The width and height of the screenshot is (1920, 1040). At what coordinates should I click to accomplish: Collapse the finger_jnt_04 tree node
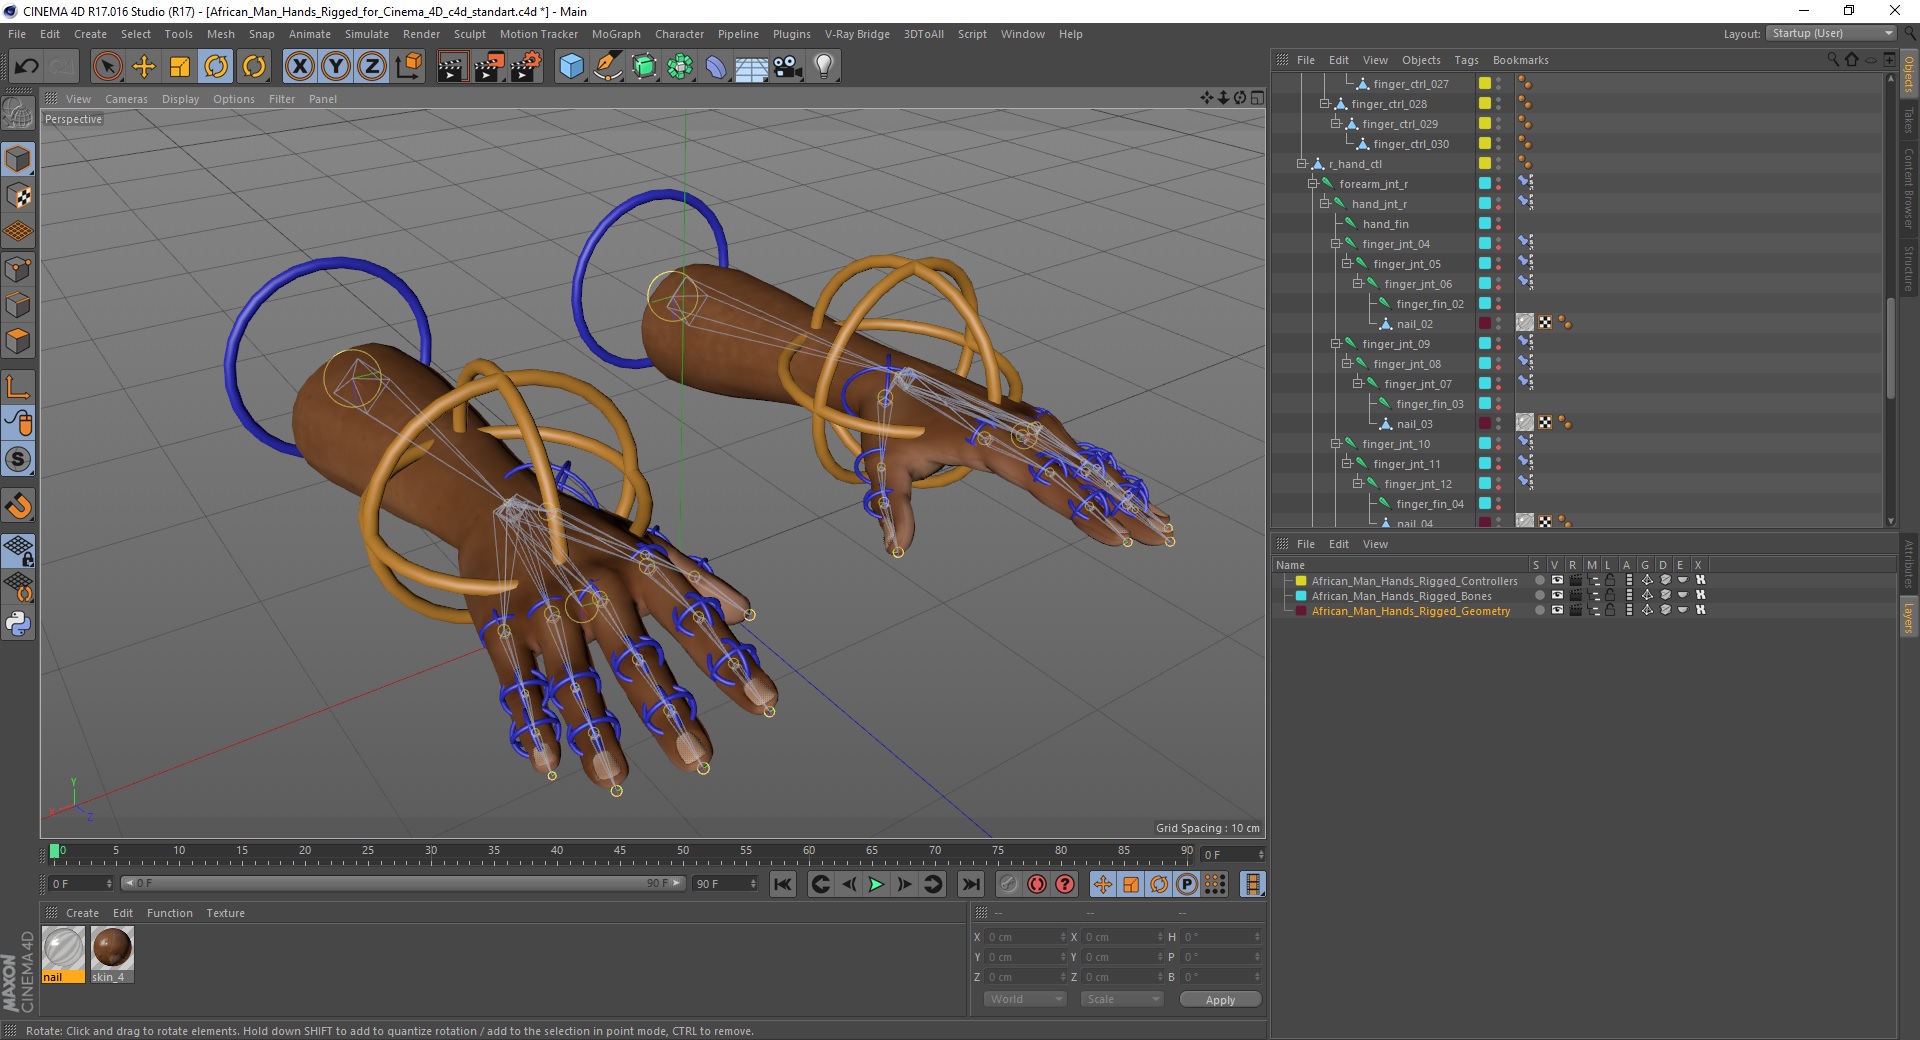[x=1335, y=244]
